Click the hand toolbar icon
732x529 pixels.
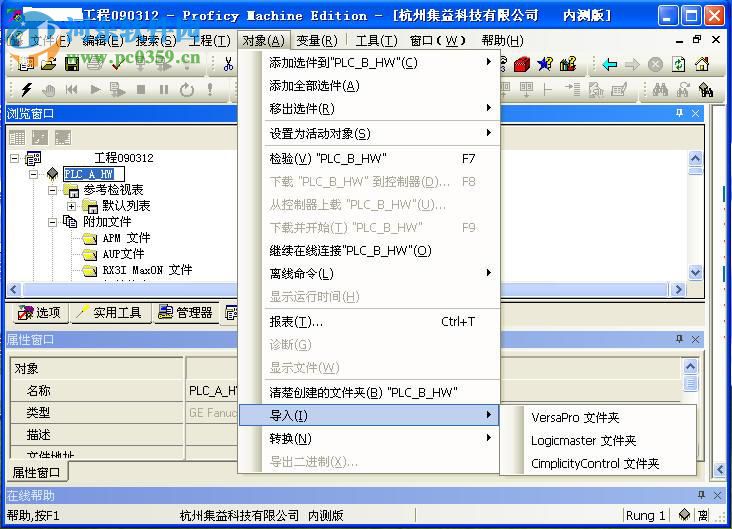pyautogui.click(x=49, y=89)
